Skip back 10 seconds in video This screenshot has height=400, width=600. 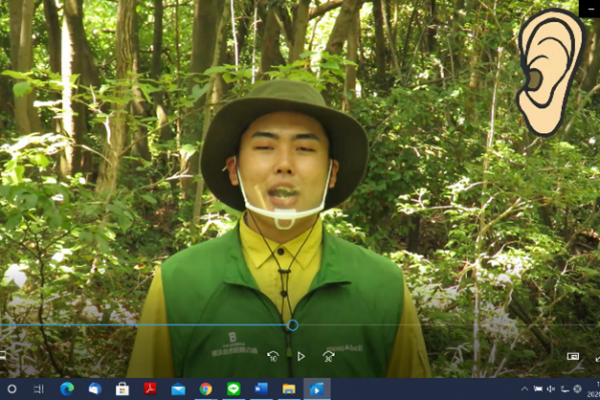[273, 356]
